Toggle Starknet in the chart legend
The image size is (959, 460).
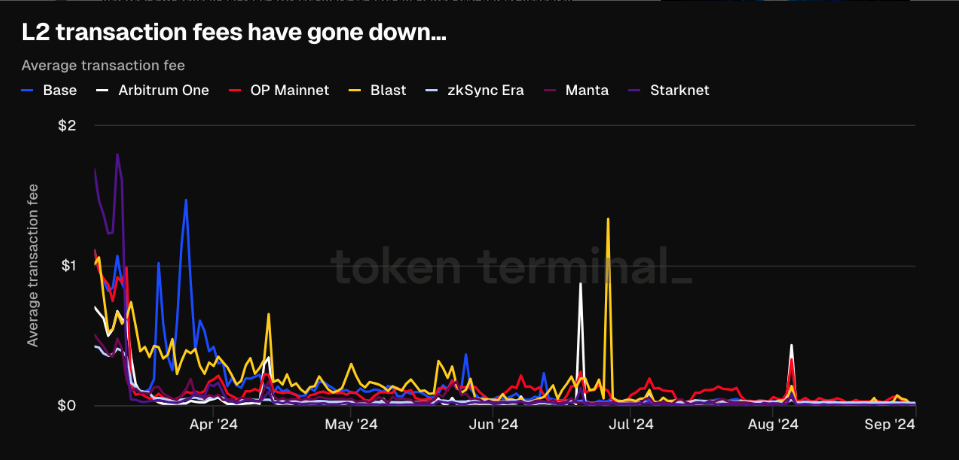coord(680,90)
